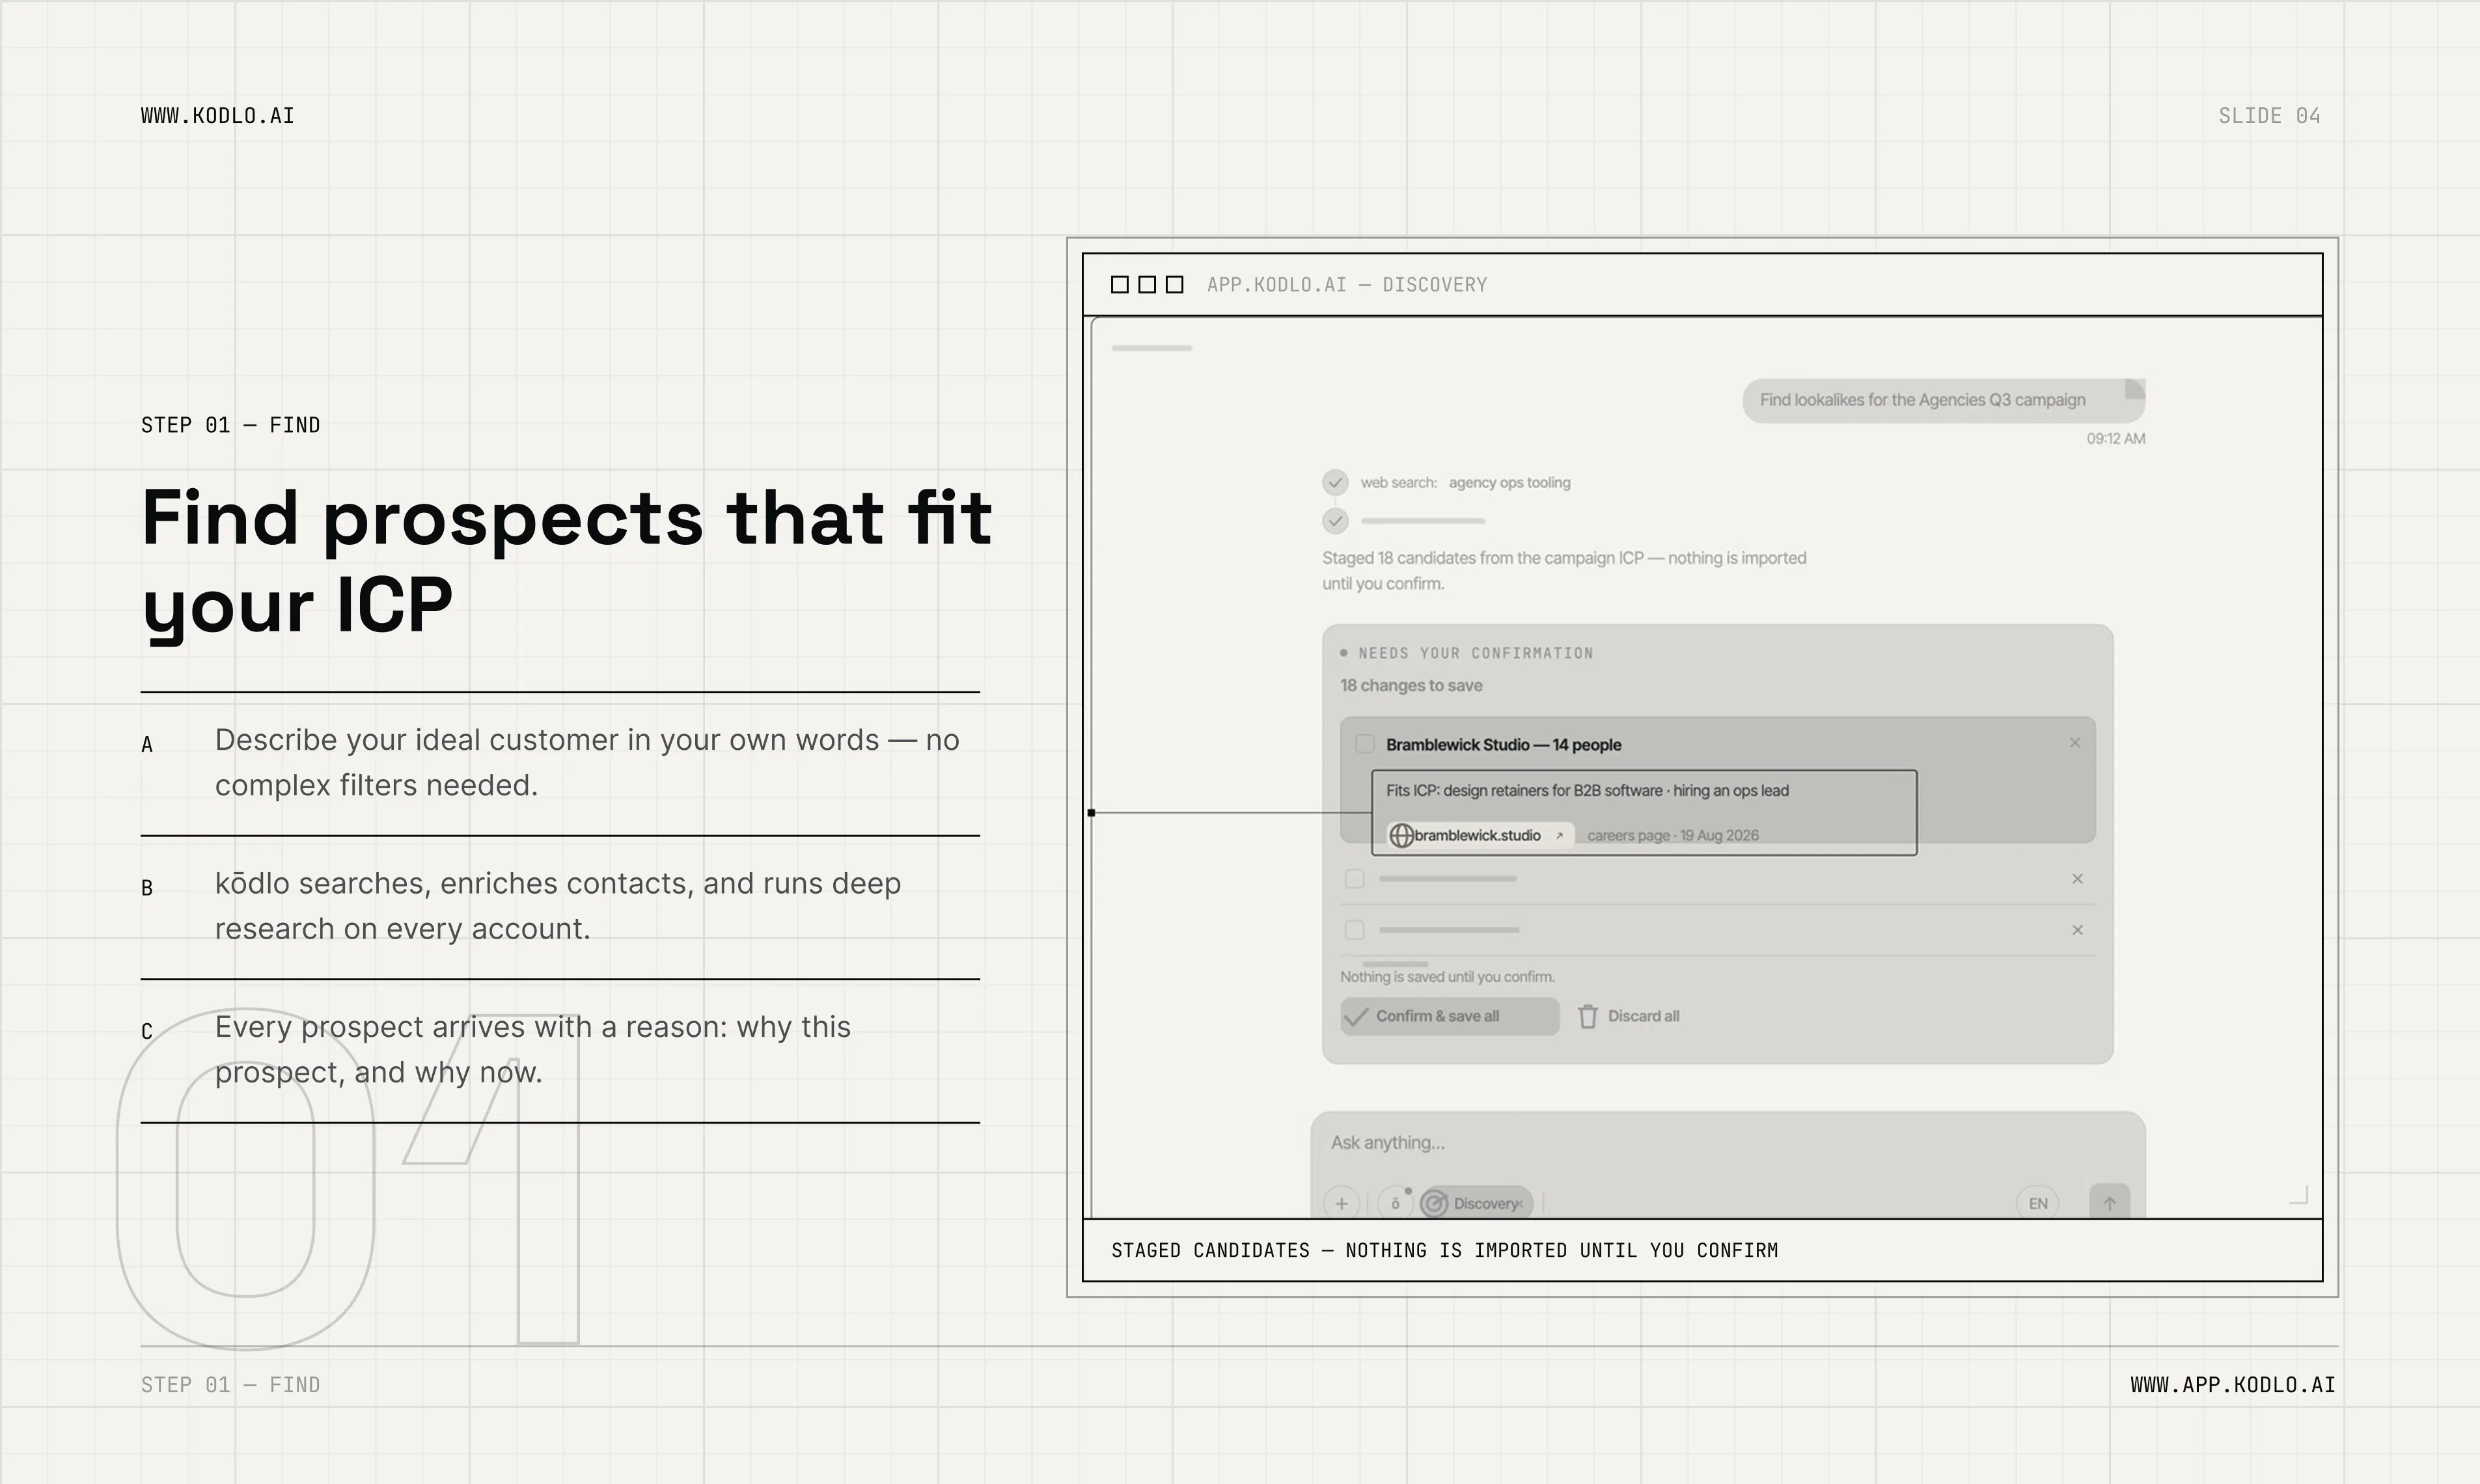Image resolution: width=2480 pixels, height=1484 pixels.
Task: Click WWW.APP.KODLO.AI in the slide footer
Action: coord(2233,1385)
